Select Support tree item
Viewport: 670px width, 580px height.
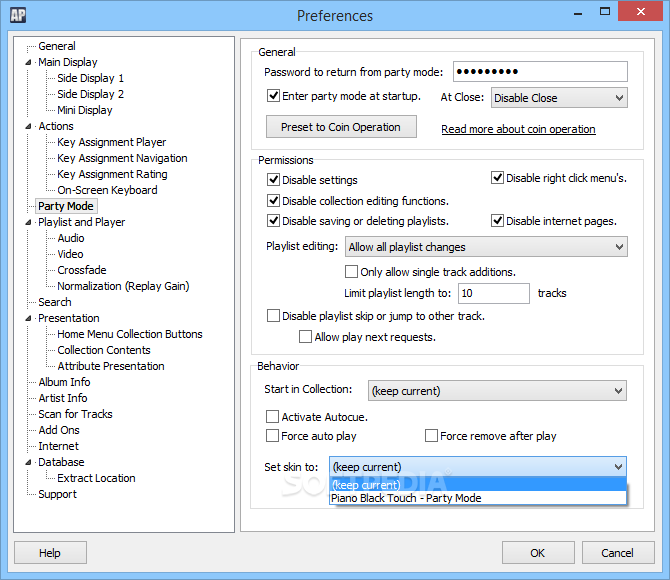click(58, 494)
